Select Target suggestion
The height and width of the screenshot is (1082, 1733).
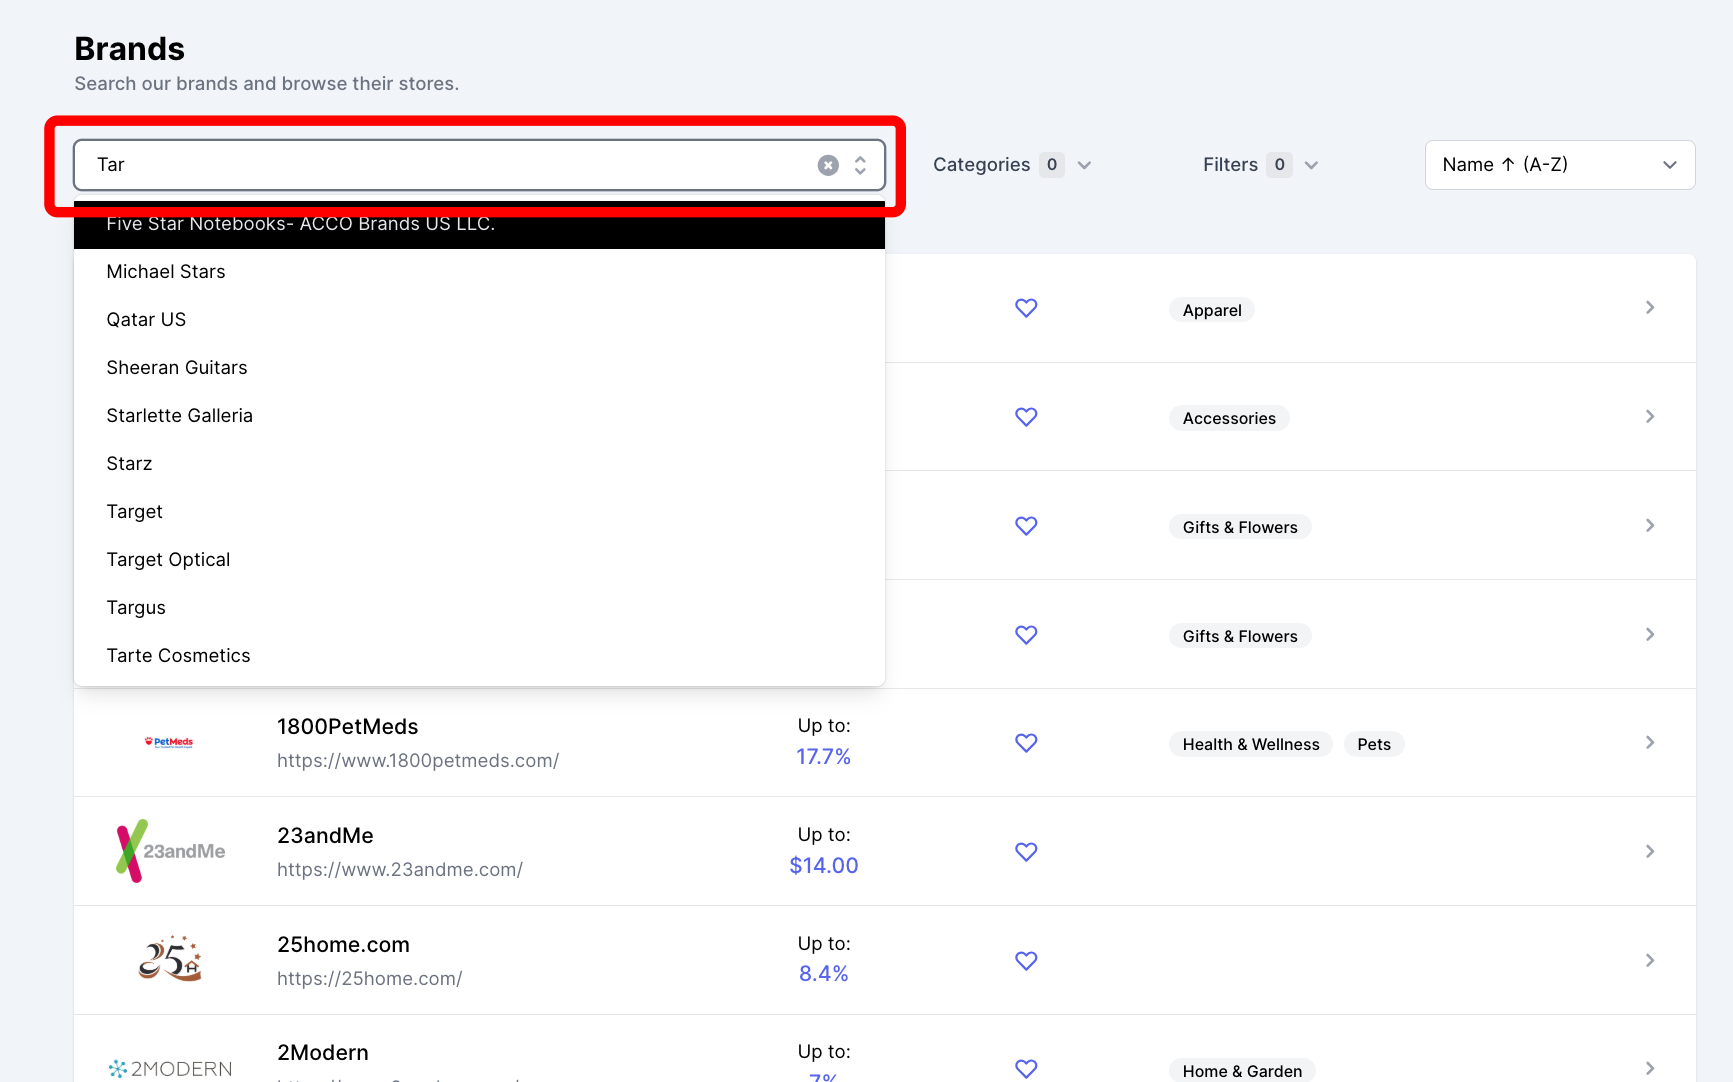pos(479,512)
